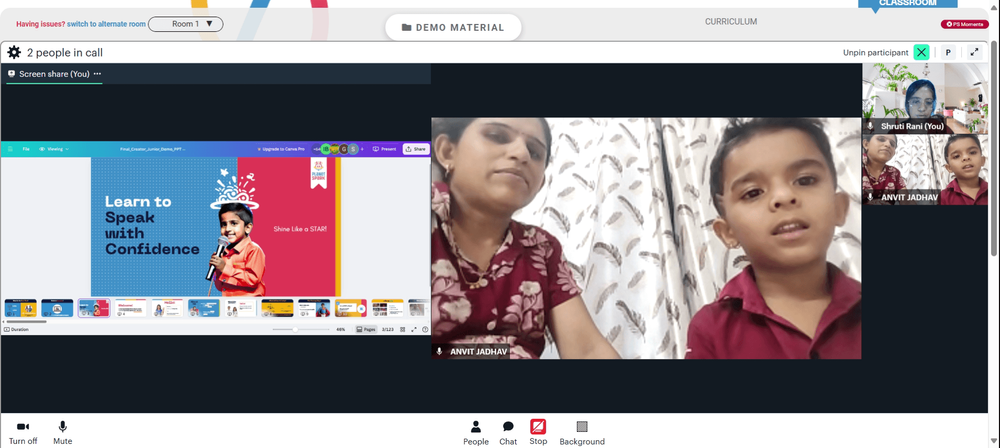Click the G collaborator avatar in Canva
1000x448 pixels.
[x=344, y=149]
